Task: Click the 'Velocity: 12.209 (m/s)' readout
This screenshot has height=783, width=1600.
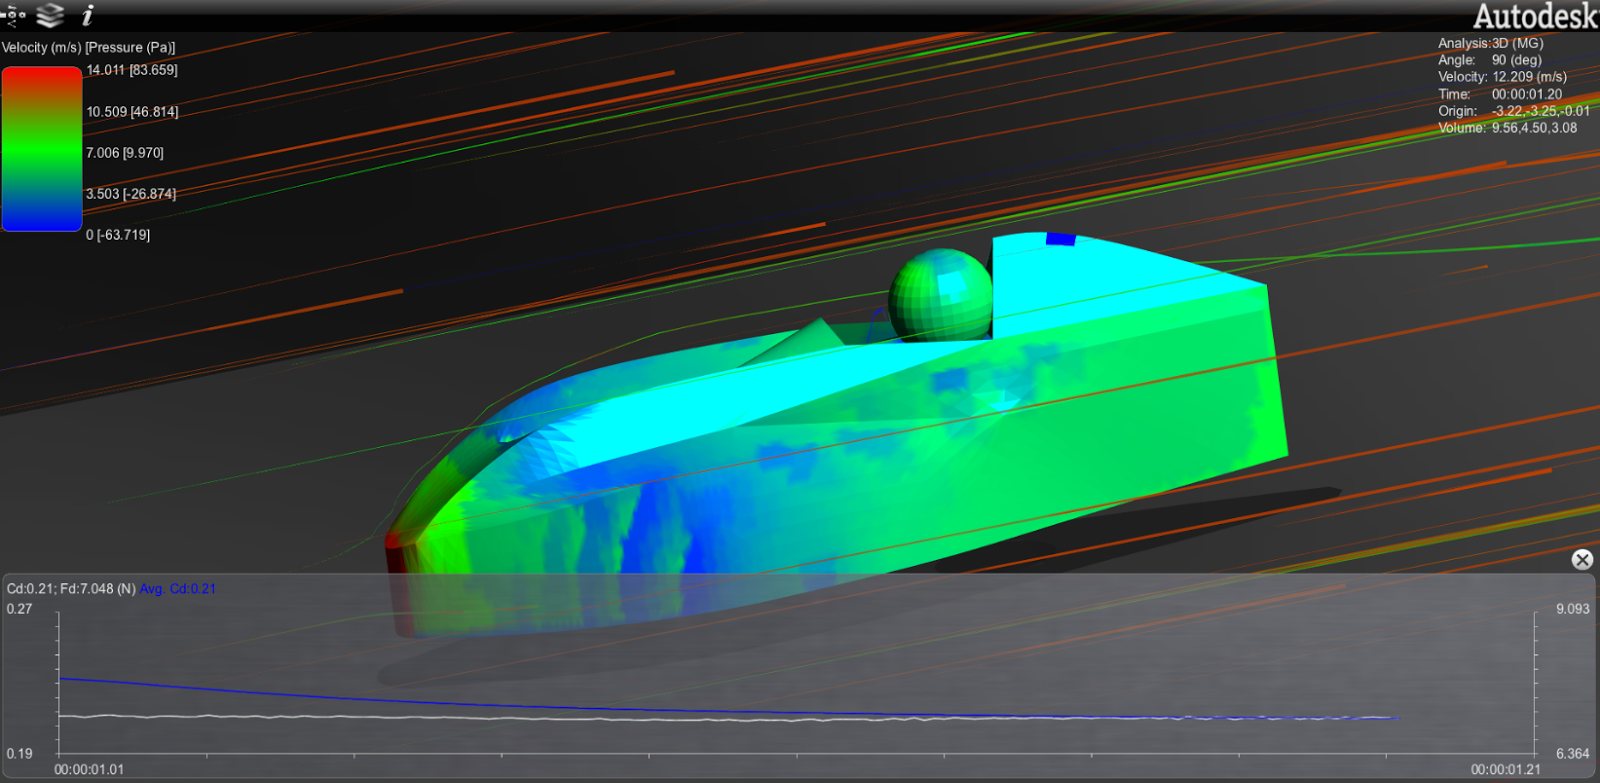Action: tap(1502, 77)
